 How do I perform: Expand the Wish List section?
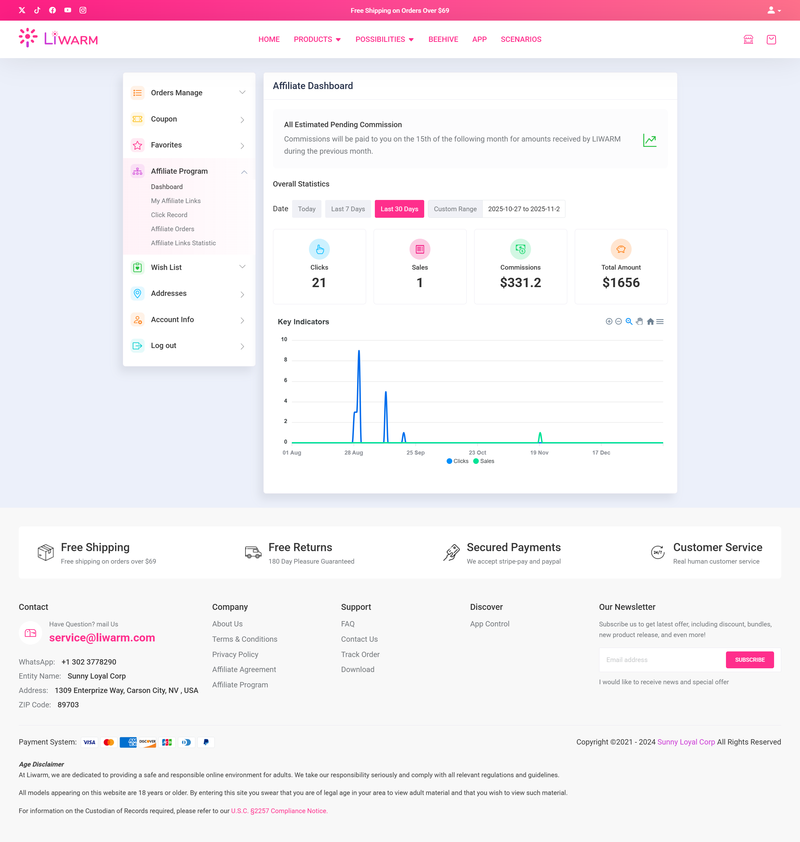[242, 267]
